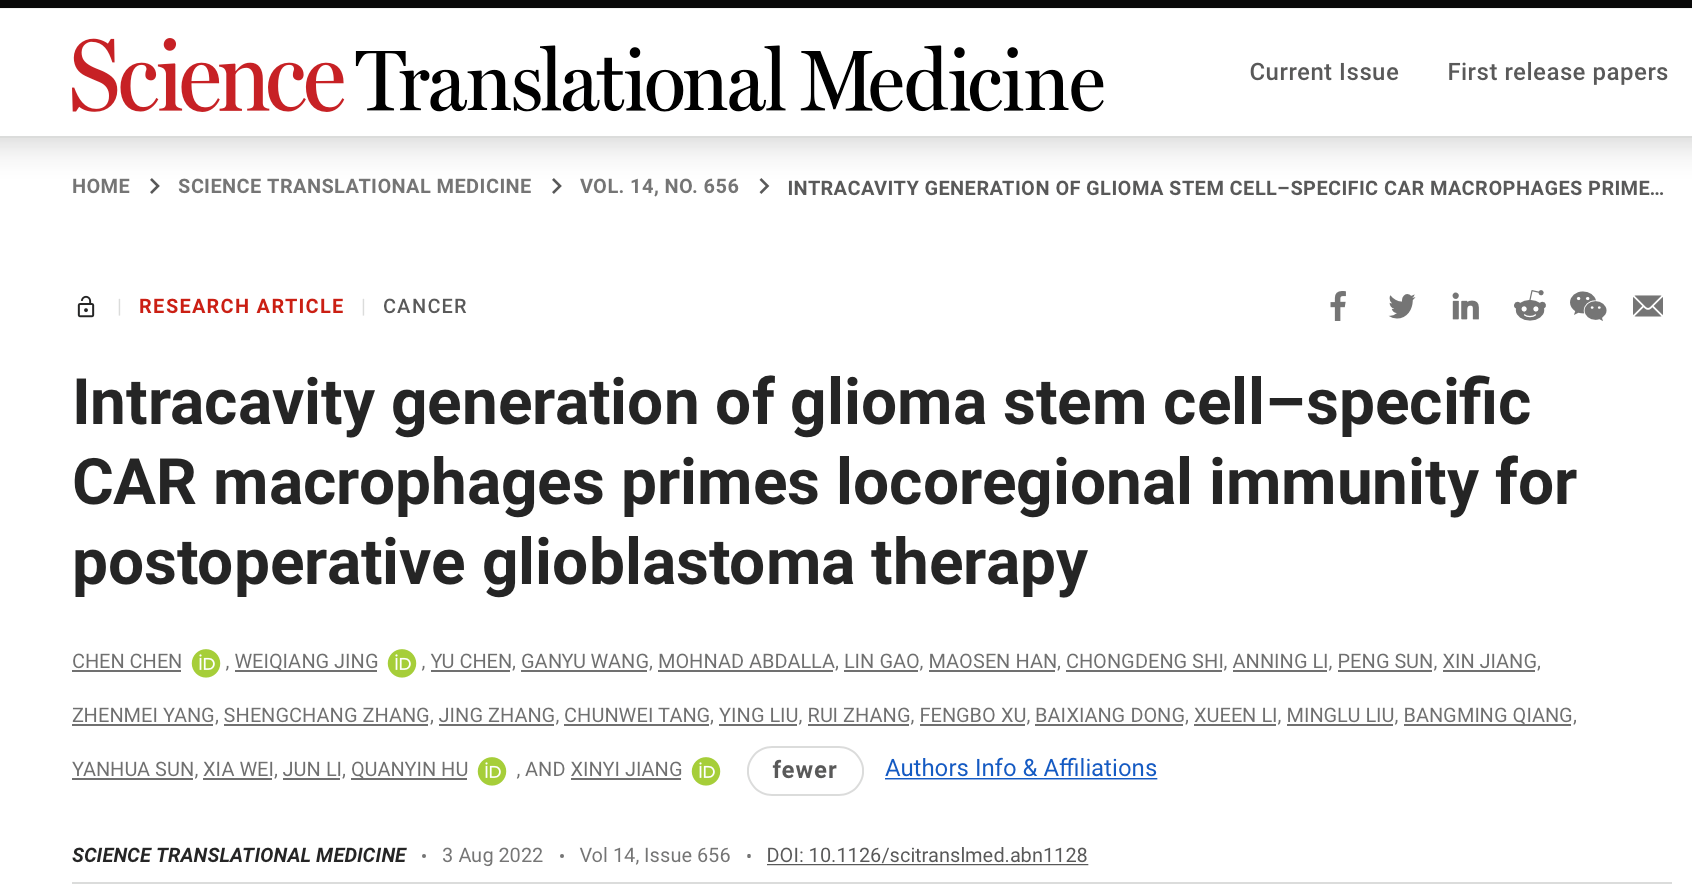
Task: Share through WeChat icon
Action: tap(1588, 306)
